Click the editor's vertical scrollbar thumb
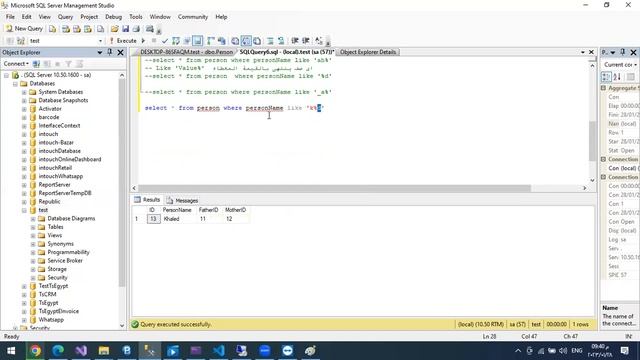This screenshot has height=360, width=640. (x=593, y=141)
